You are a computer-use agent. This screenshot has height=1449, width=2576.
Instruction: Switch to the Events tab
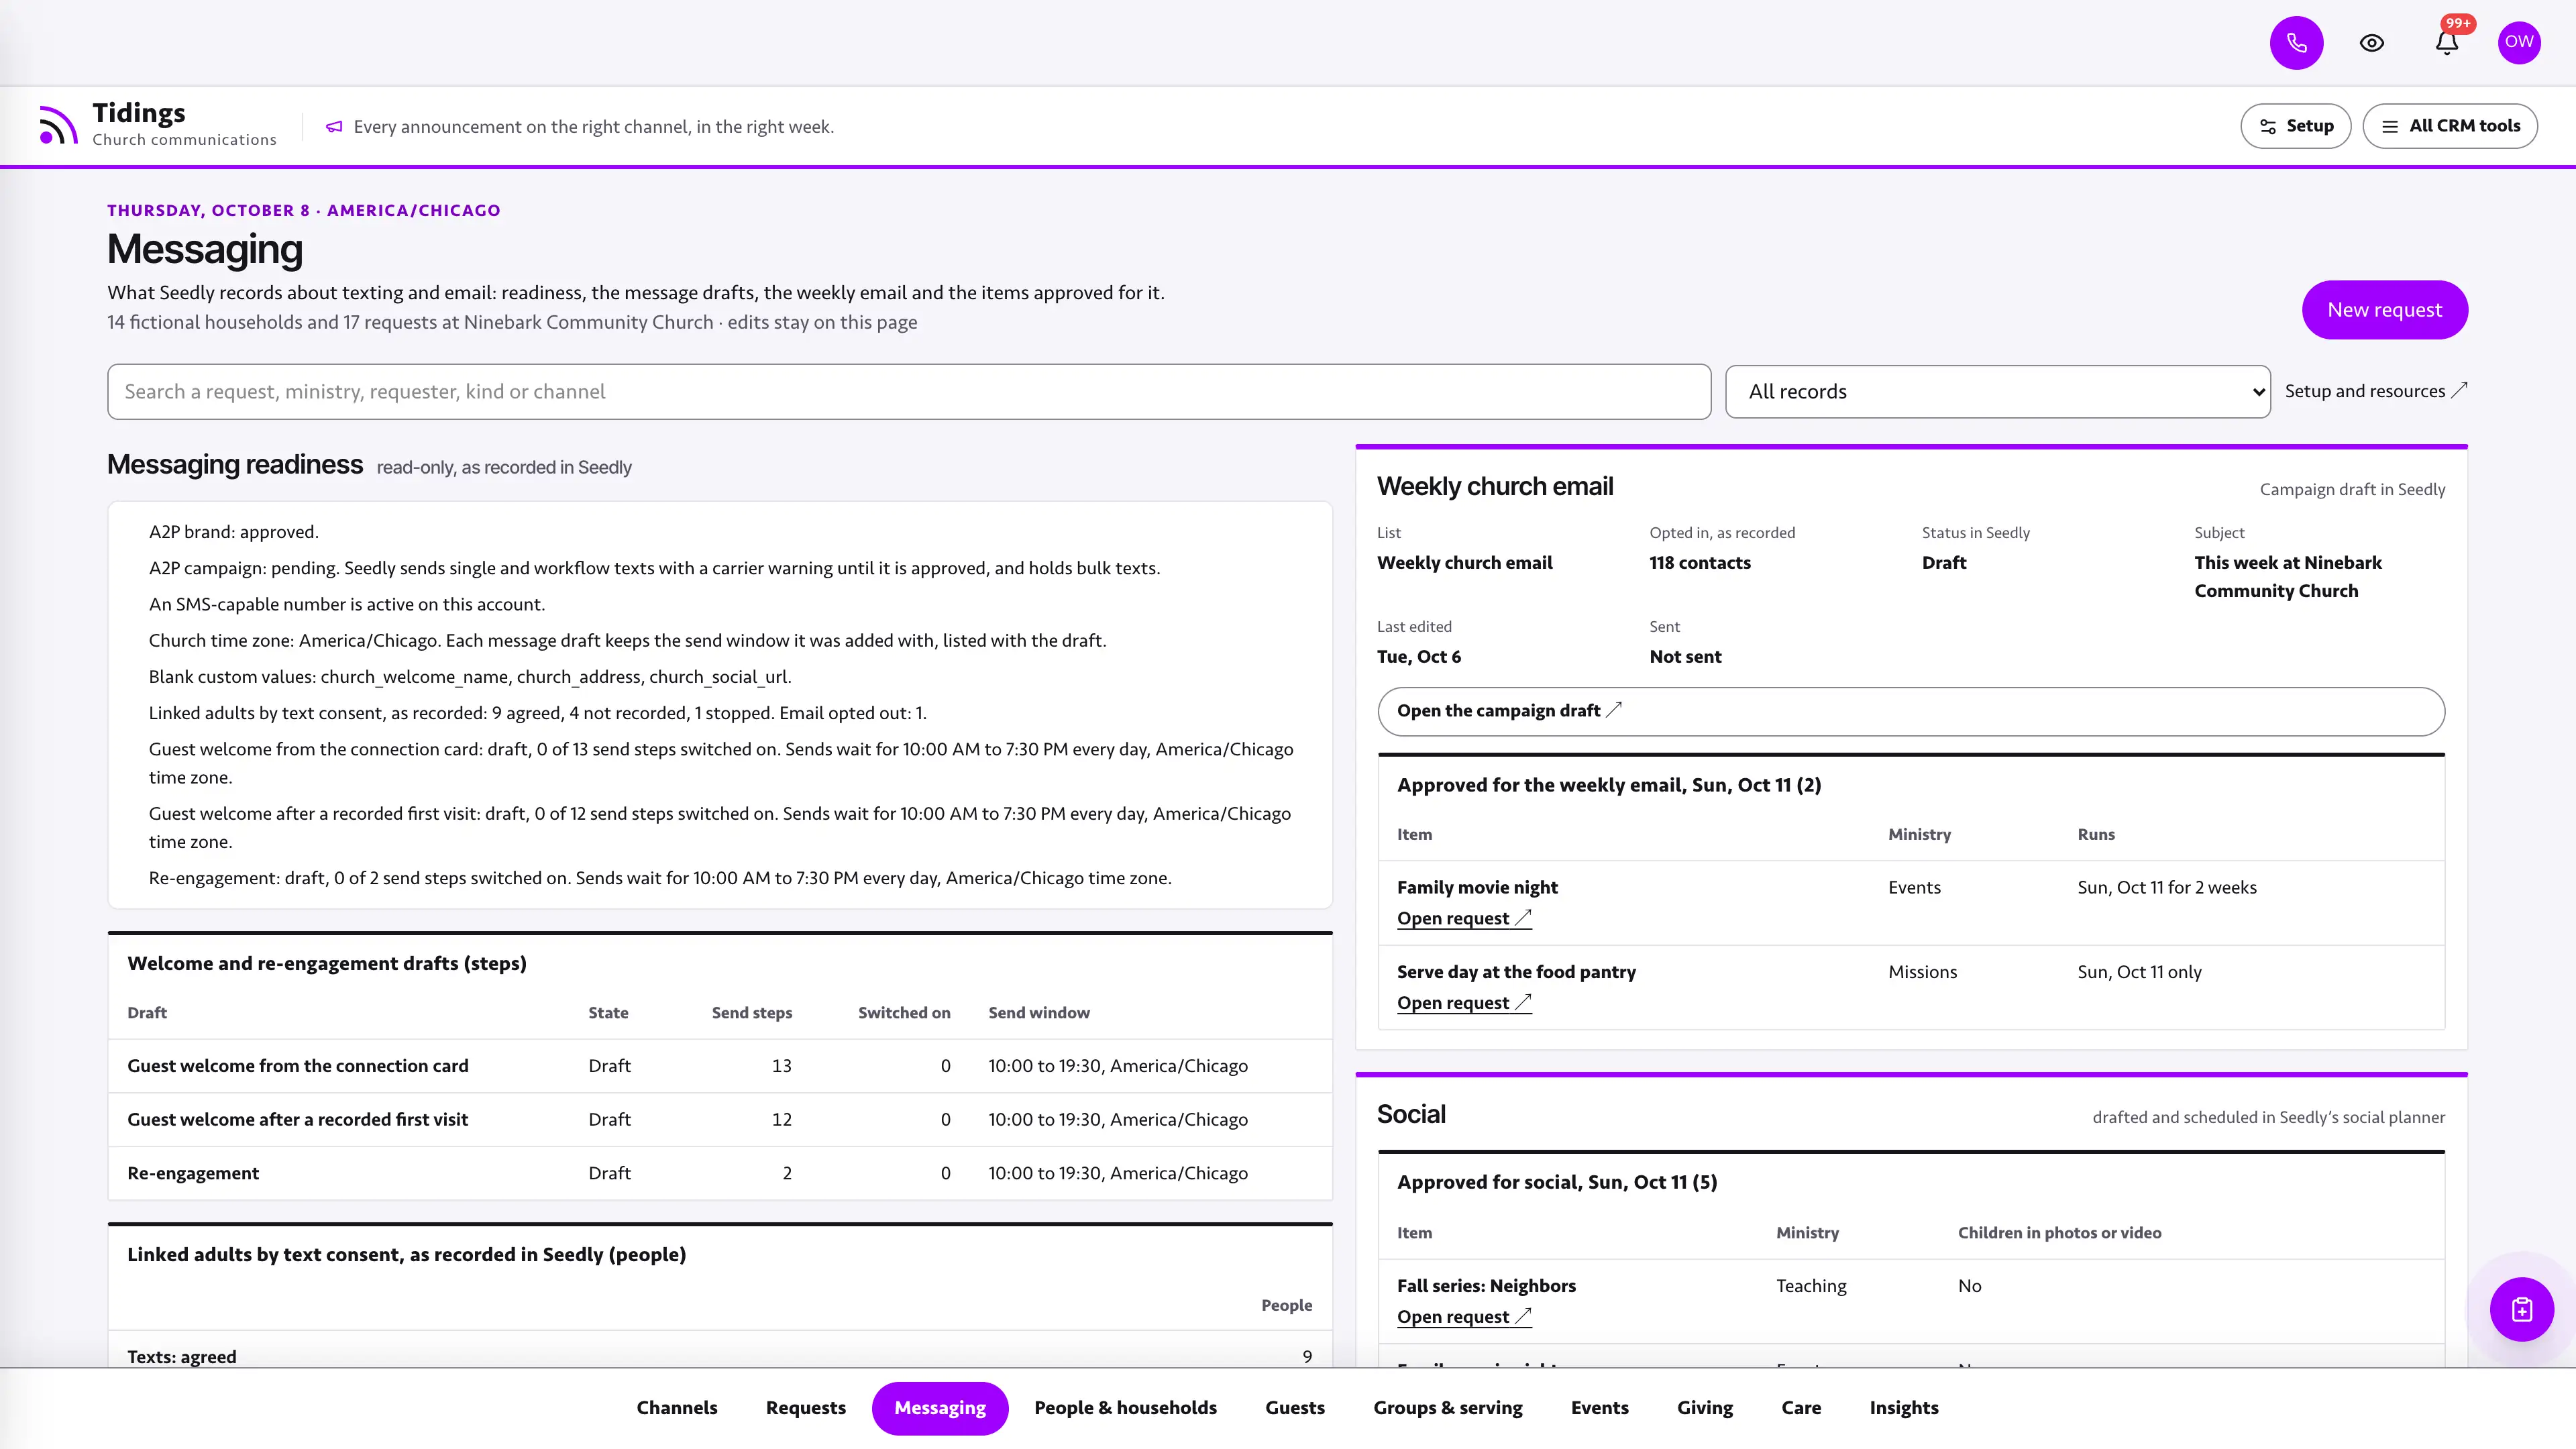tap(1599, 1408)
